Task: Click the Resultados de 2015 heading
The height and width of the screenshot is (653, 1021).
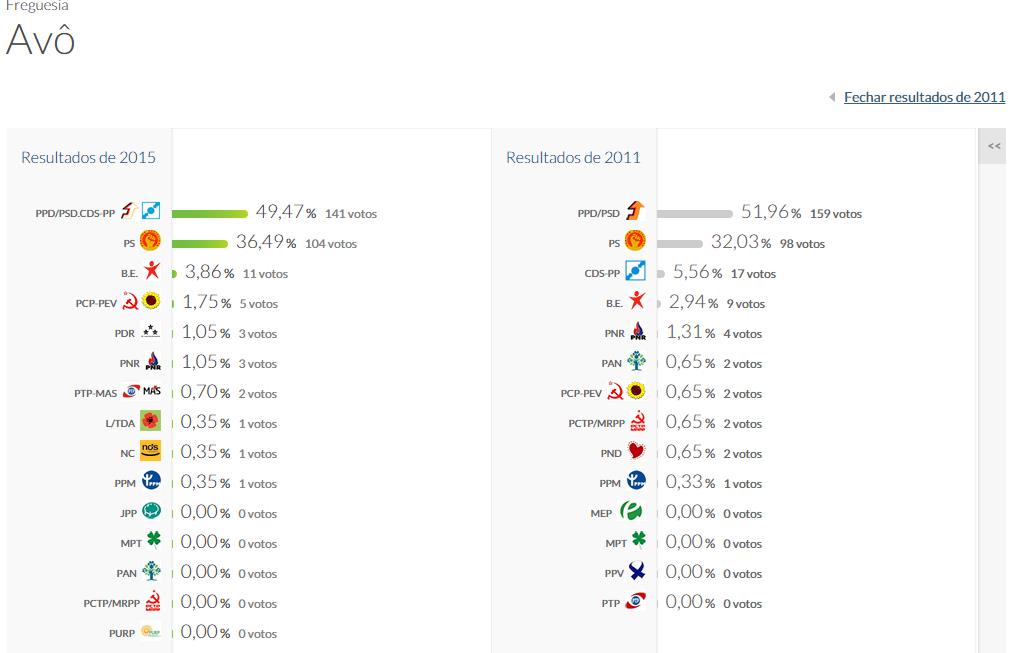Action: (x=88, y=157)
